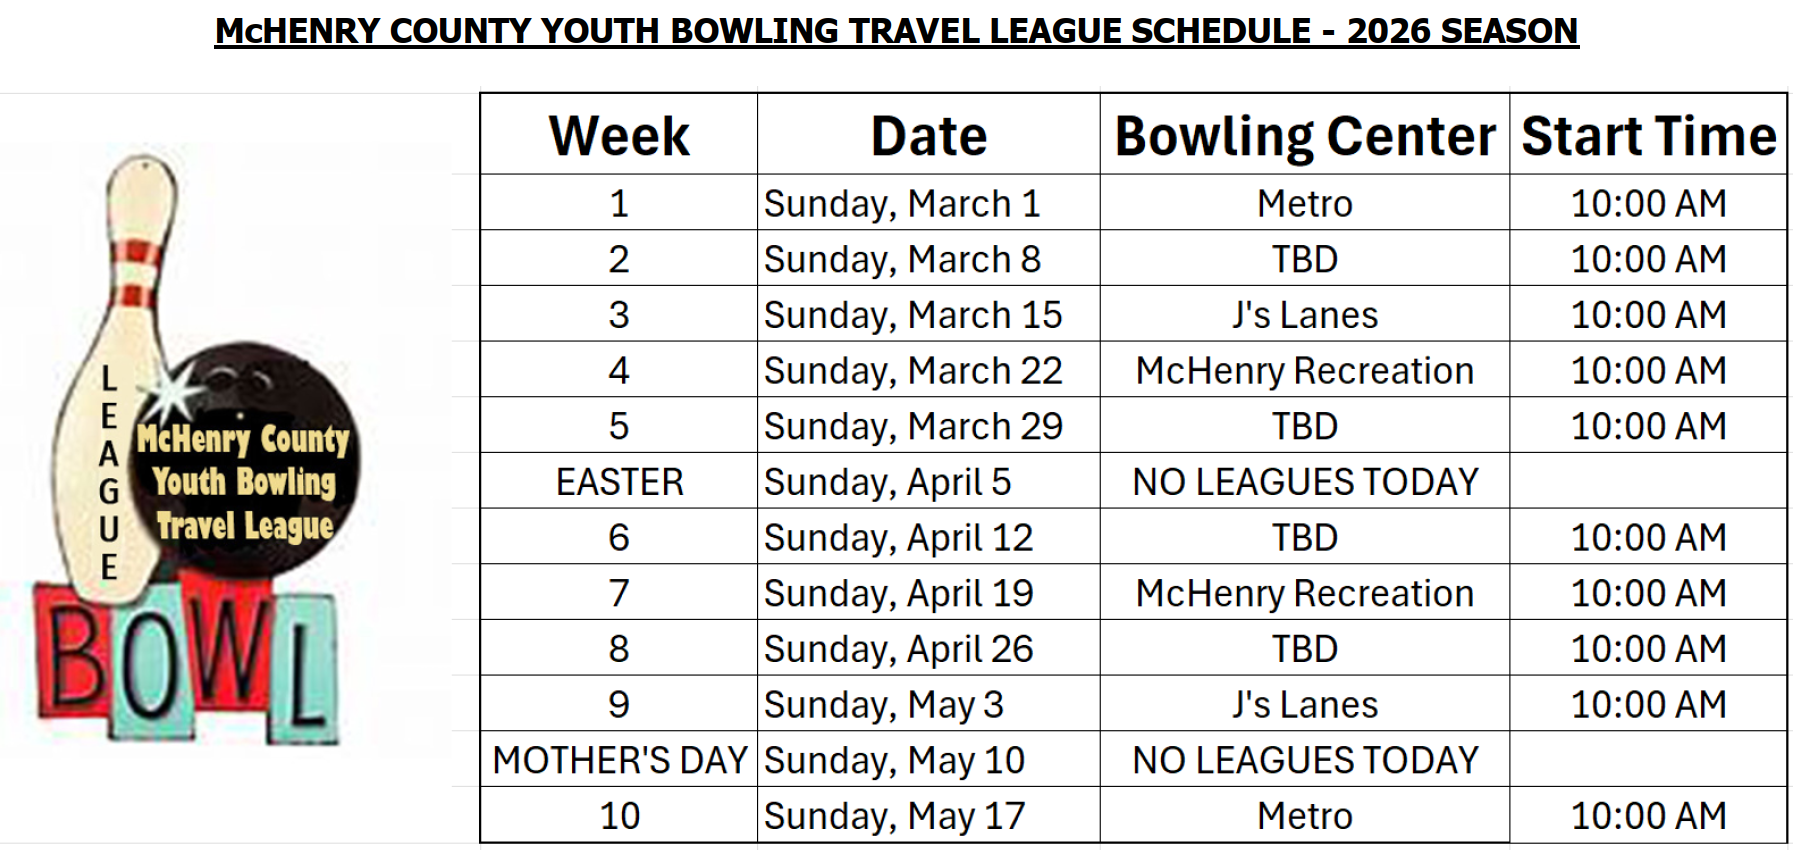Select the Week column header
Screen dimensions: 1807x850
pyautogui.click(x=619, y=136)
